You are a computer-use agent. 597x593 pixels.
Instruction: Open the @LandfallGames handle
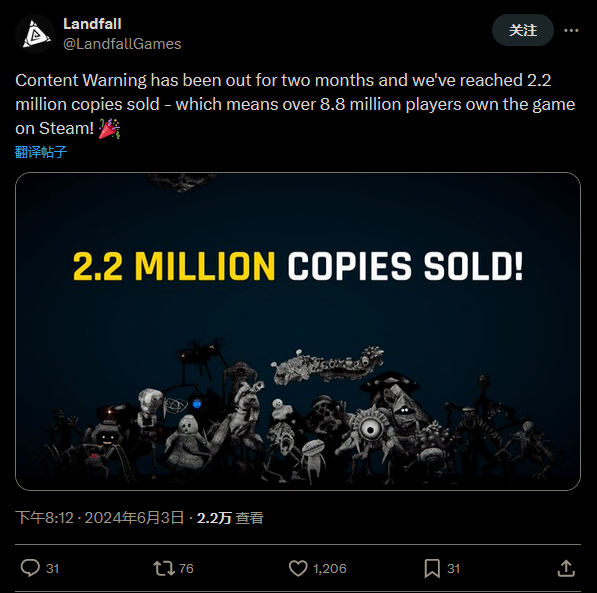click(122, 44)
